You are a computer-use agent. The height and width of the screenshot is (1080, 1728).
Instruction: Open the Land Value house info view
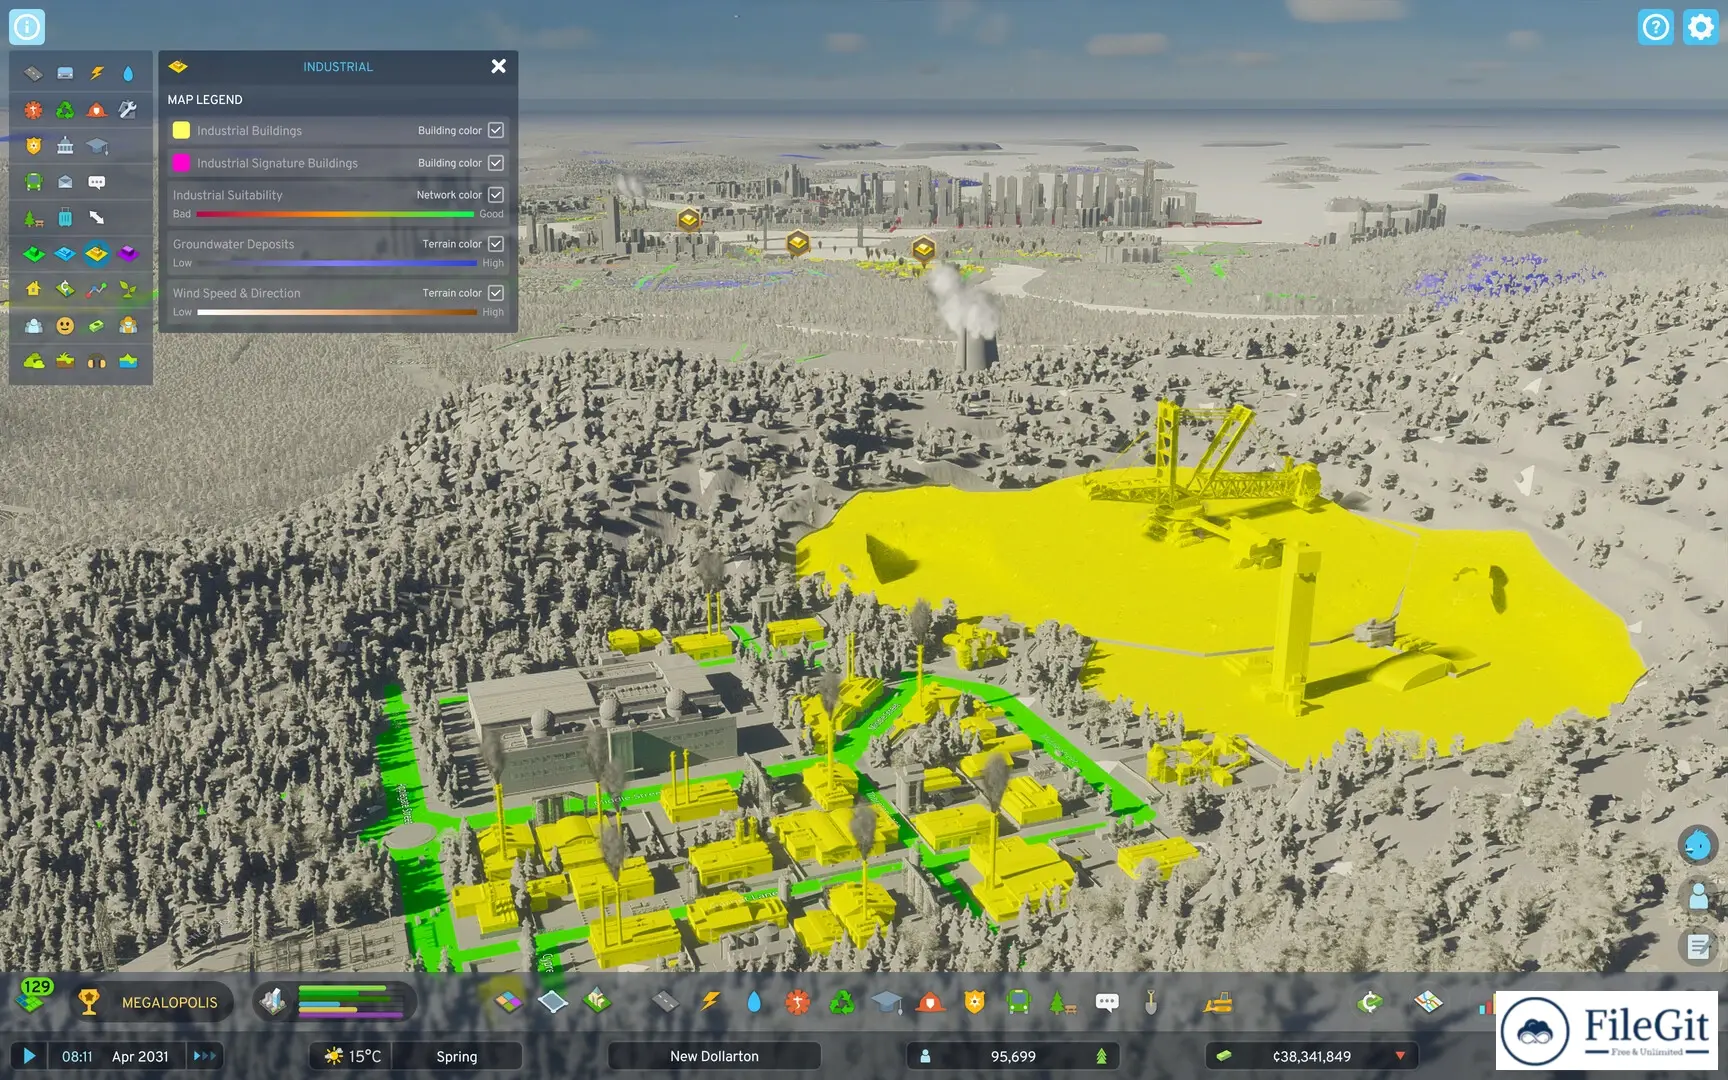pos(33,289)
